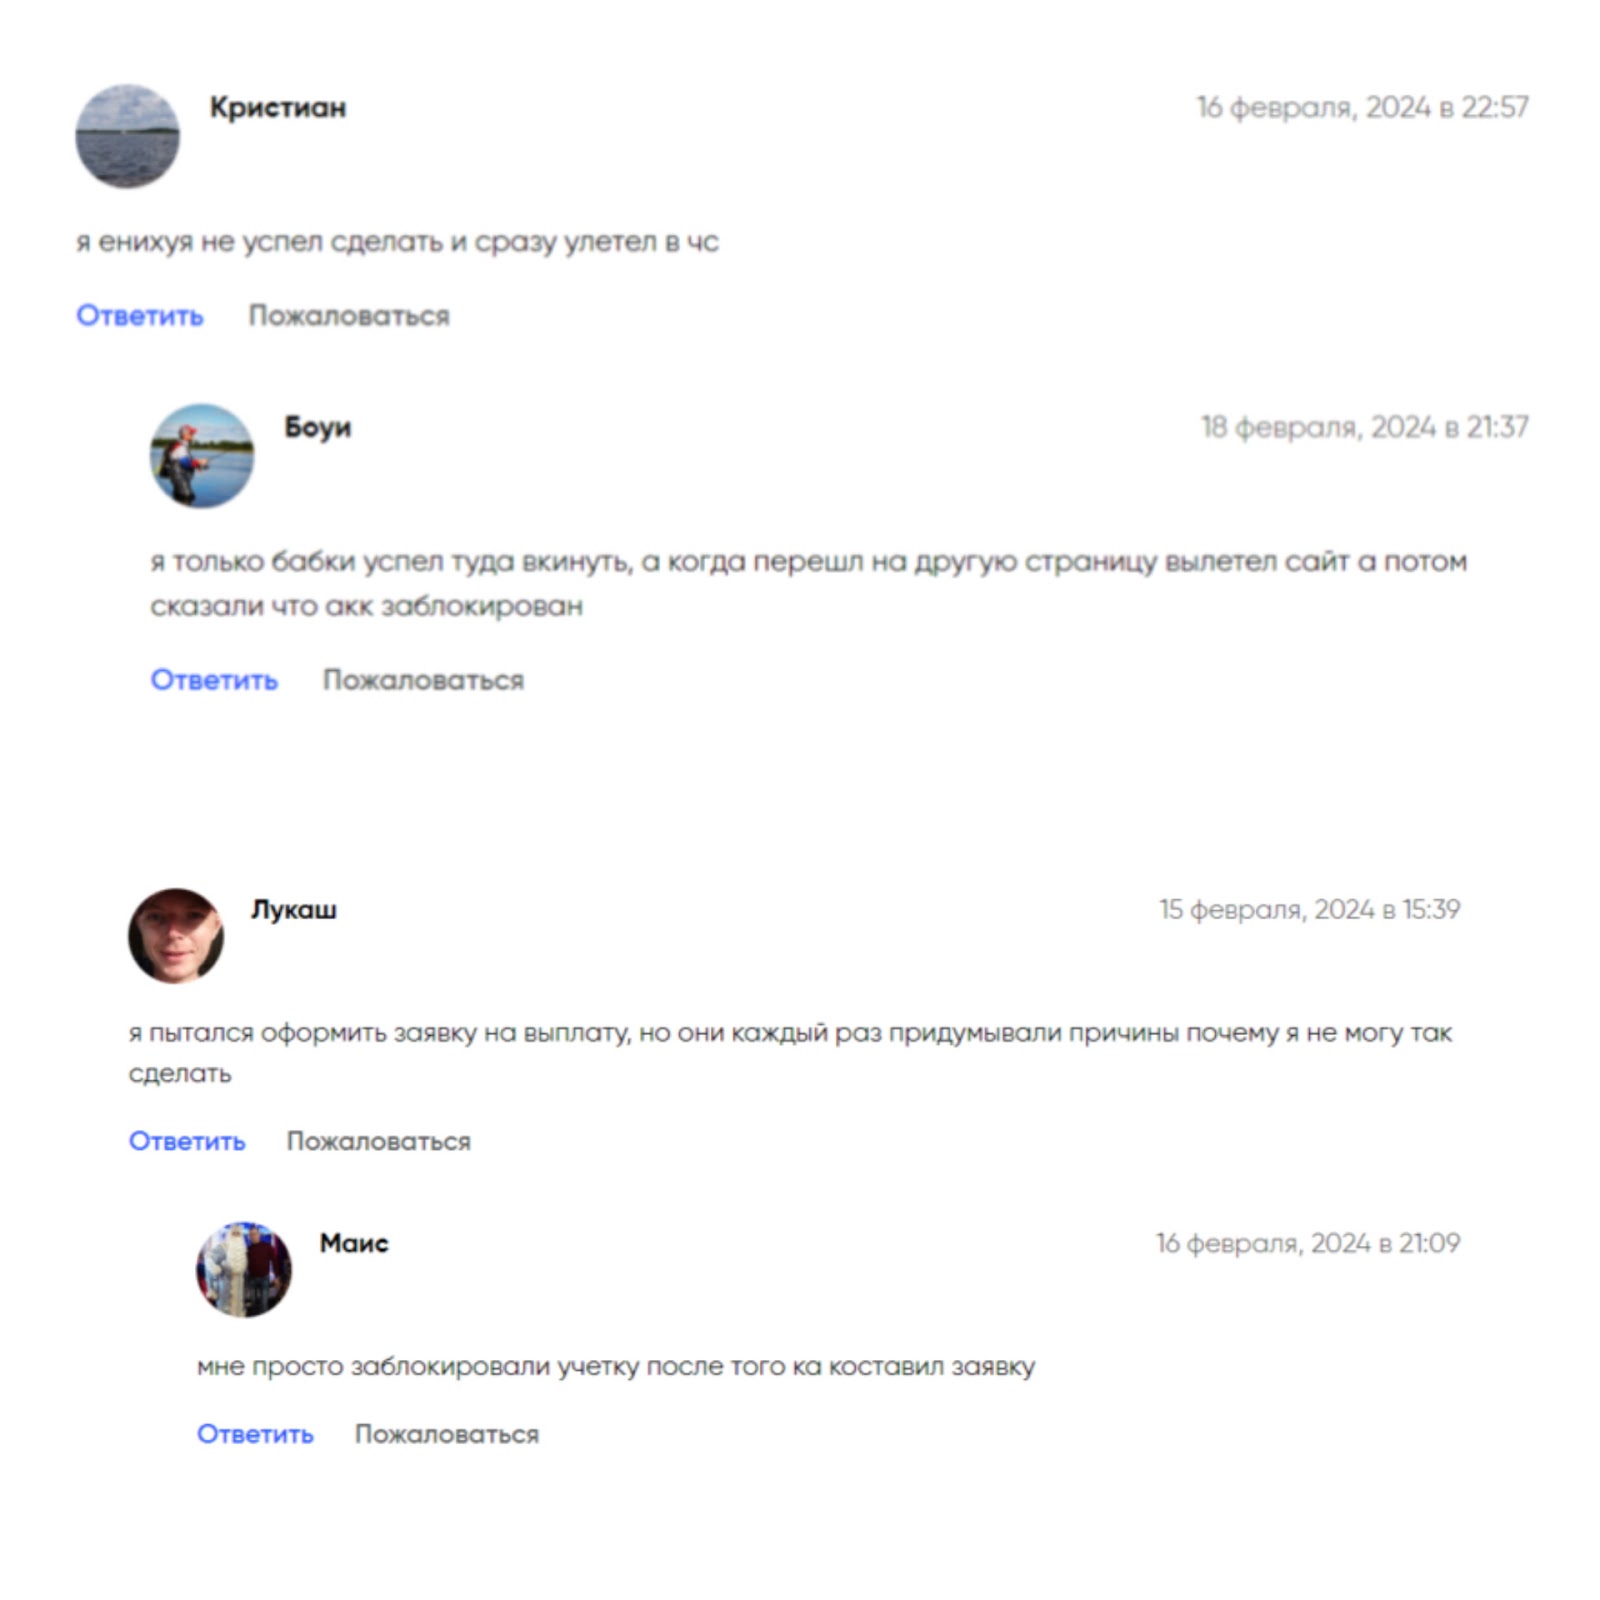The width and height of the screenshot is (1600, 1600).
Task: Open Маис's avatar picture
Action: click(244, 1269)
